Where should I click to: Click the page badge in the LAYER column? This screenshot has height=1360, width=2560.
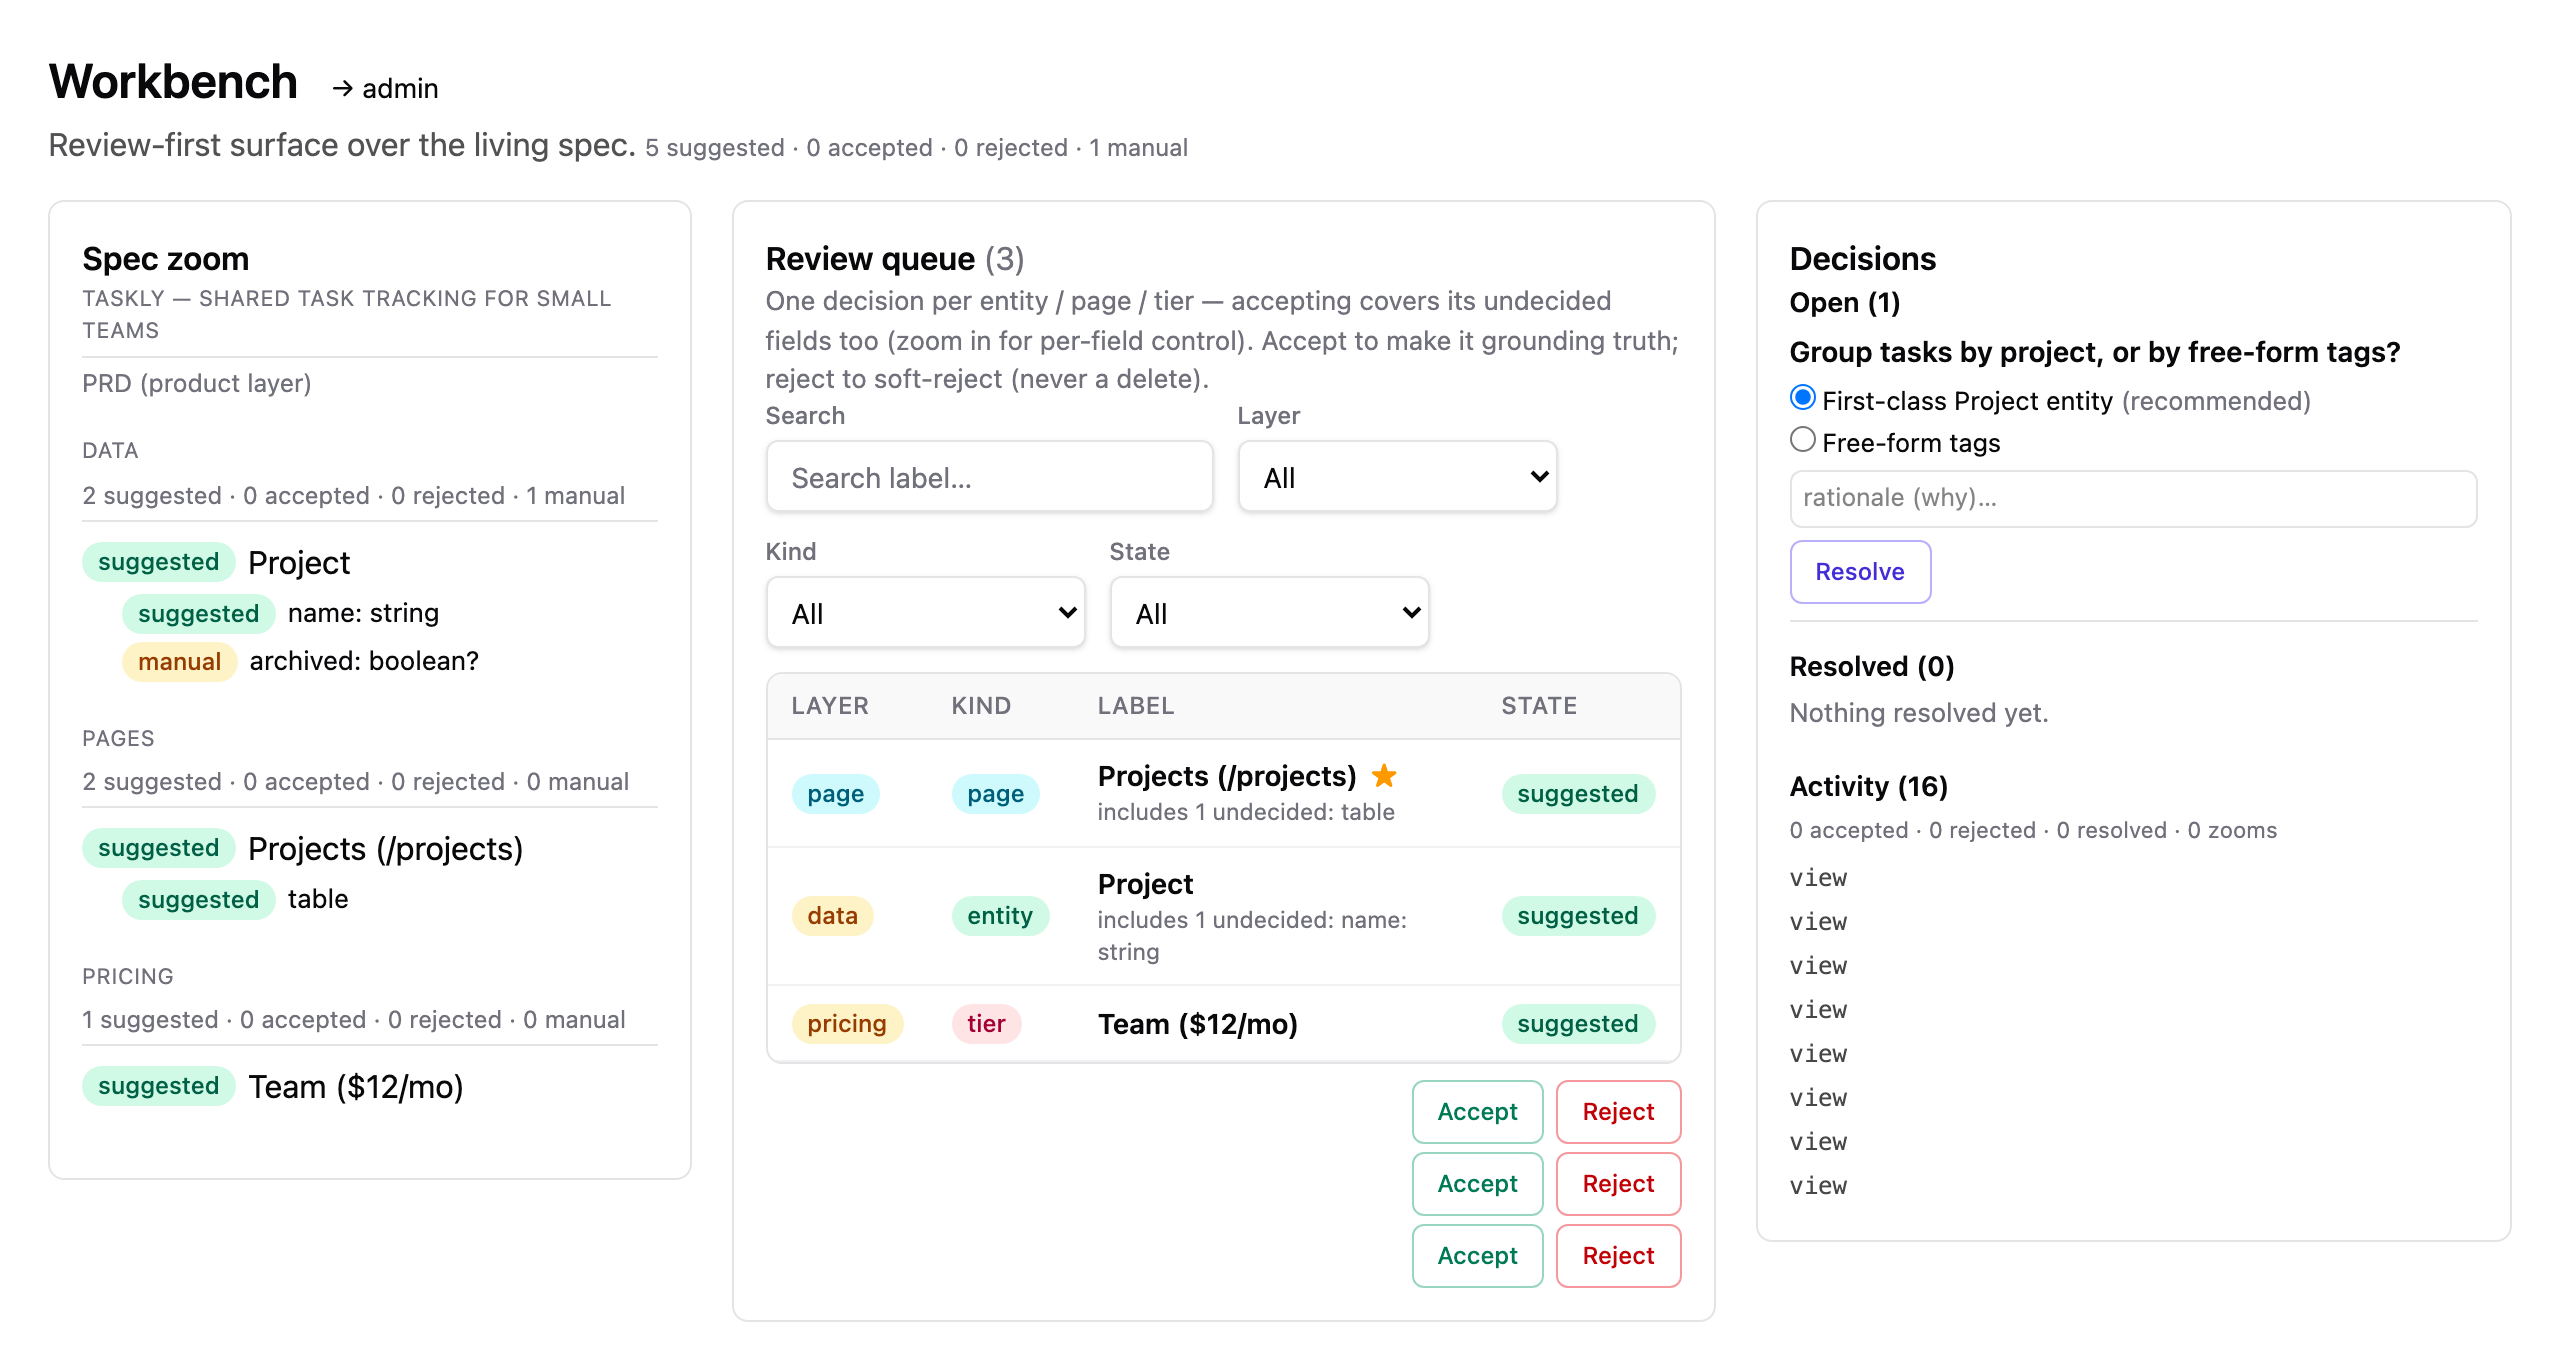[x=835, y=794]
